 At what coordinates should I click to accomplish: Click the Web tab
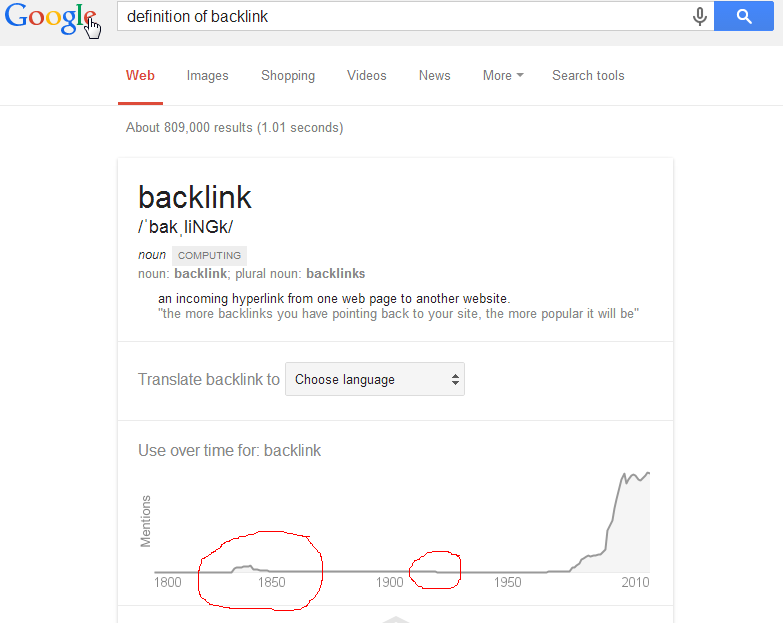coord(140,75)
